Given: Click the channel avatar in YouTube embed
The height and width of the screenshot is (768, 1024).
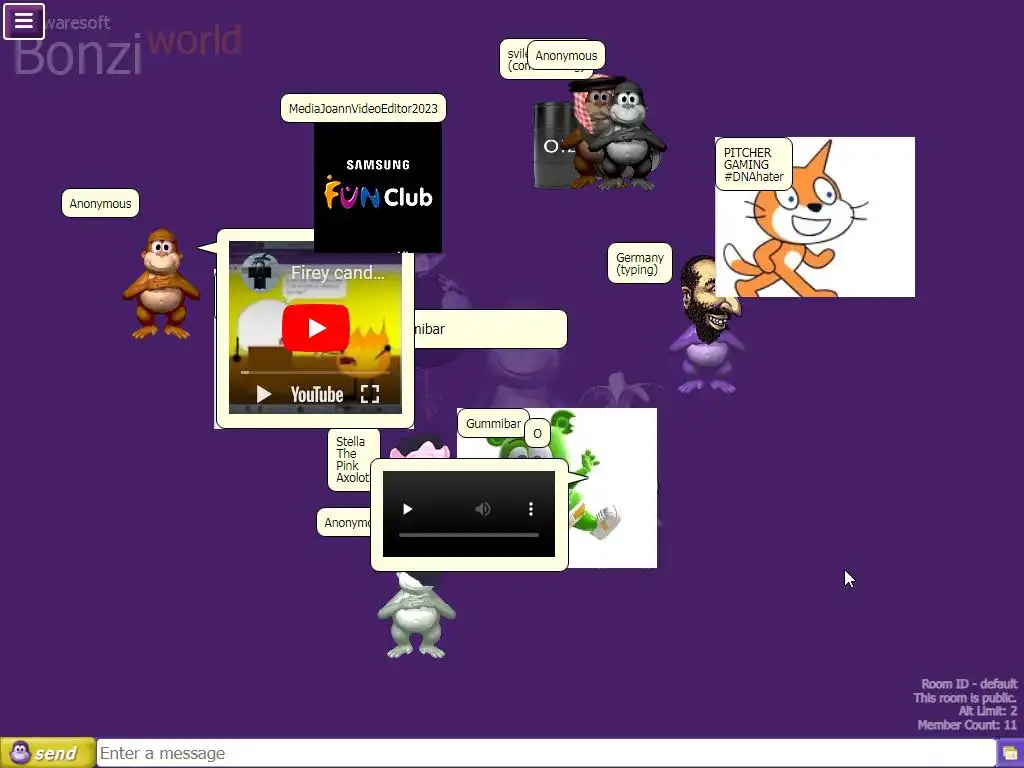Looking at the screenshot, I should pos(261,271).
